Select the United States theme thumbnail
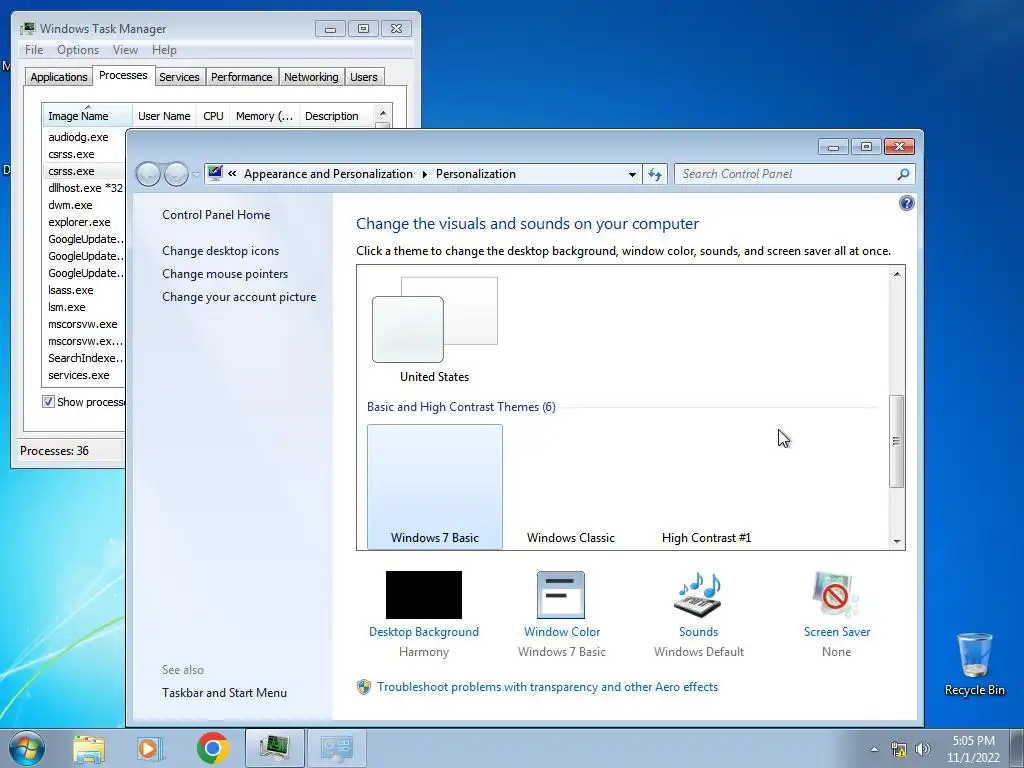 [x=434, y=328]
